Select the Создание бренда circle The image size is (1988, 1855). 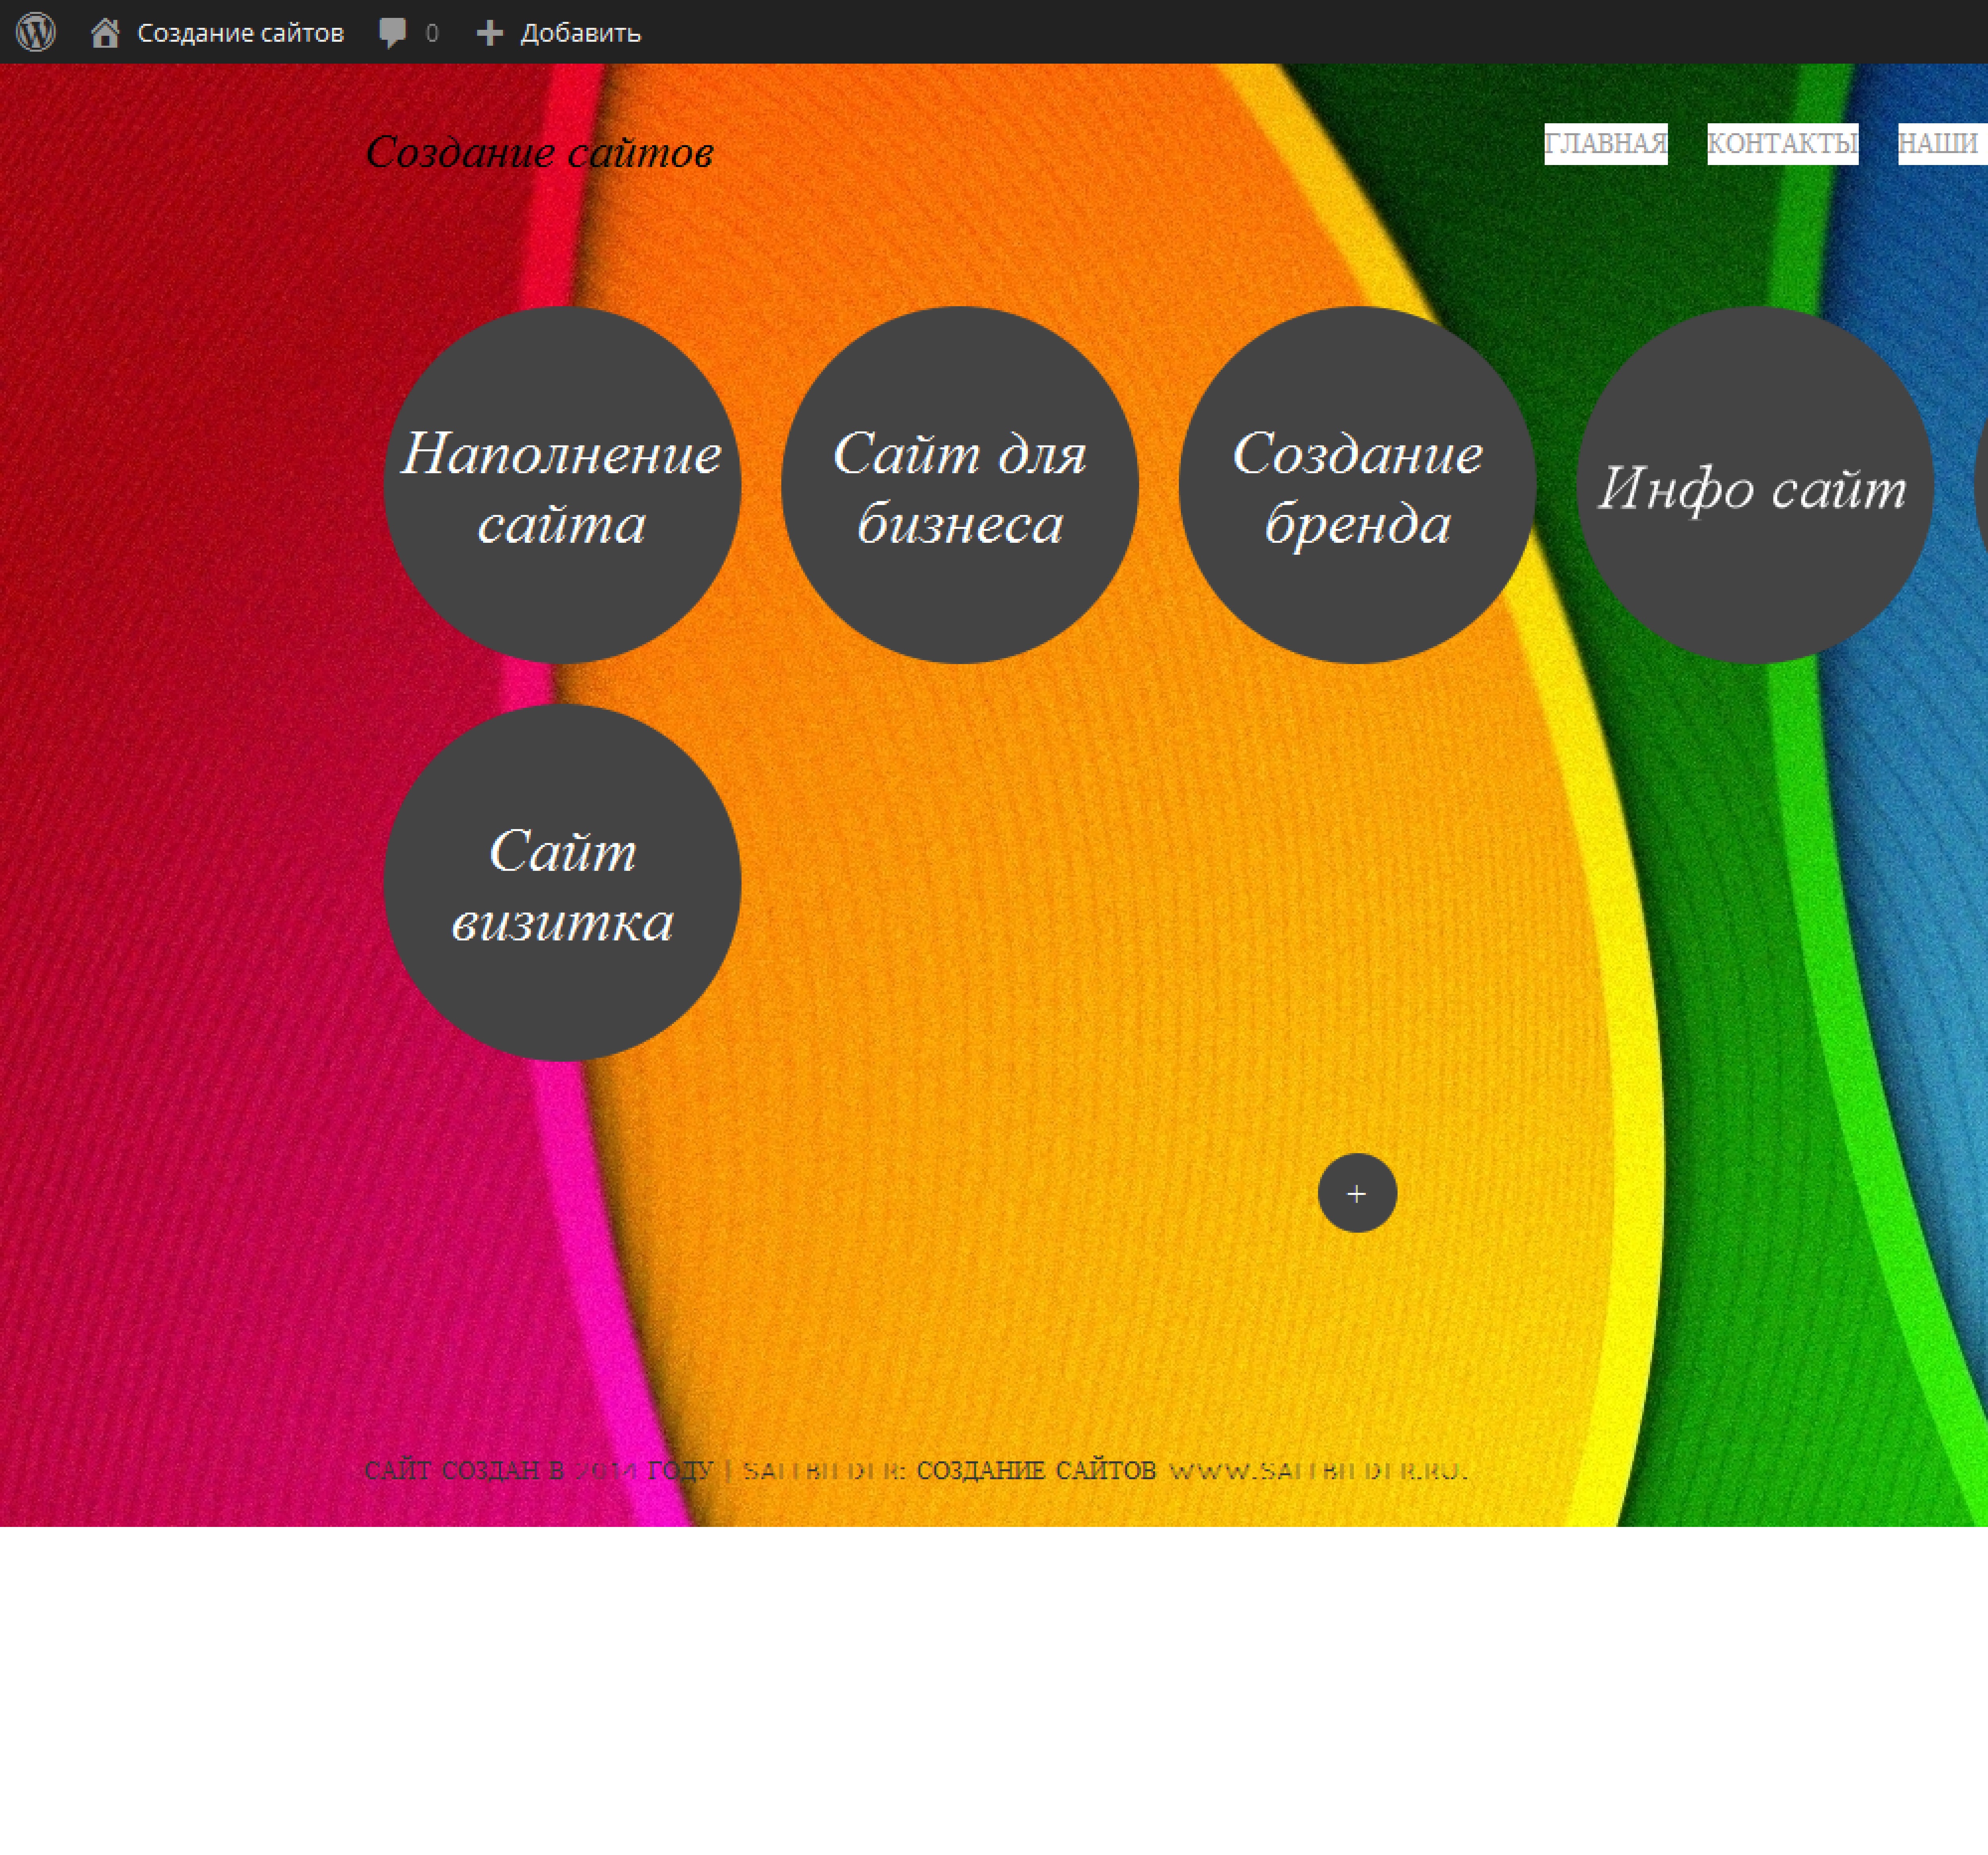[x=1357, y=485]
